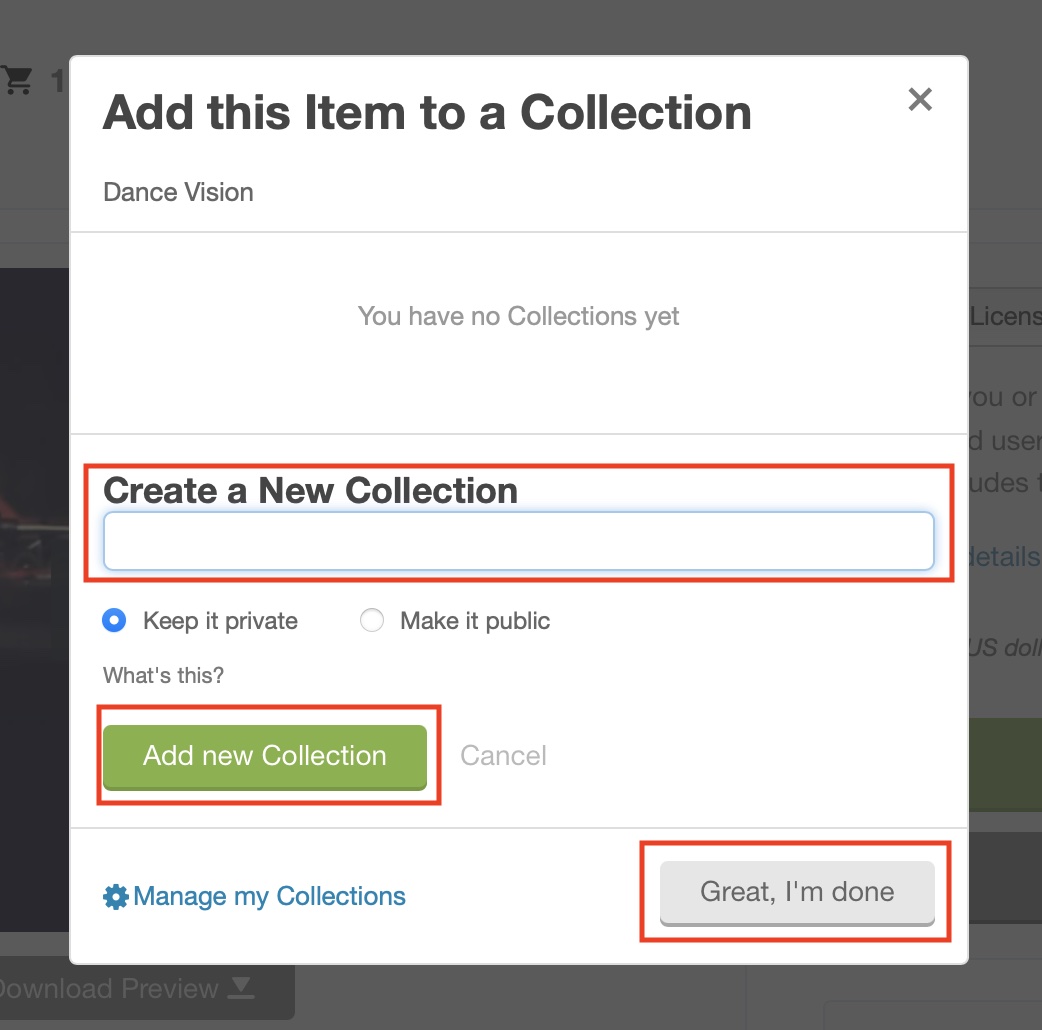Click the Great, I'm done button
Viewport: 1042px width, 1030px height.
click(x=796, y=892)
